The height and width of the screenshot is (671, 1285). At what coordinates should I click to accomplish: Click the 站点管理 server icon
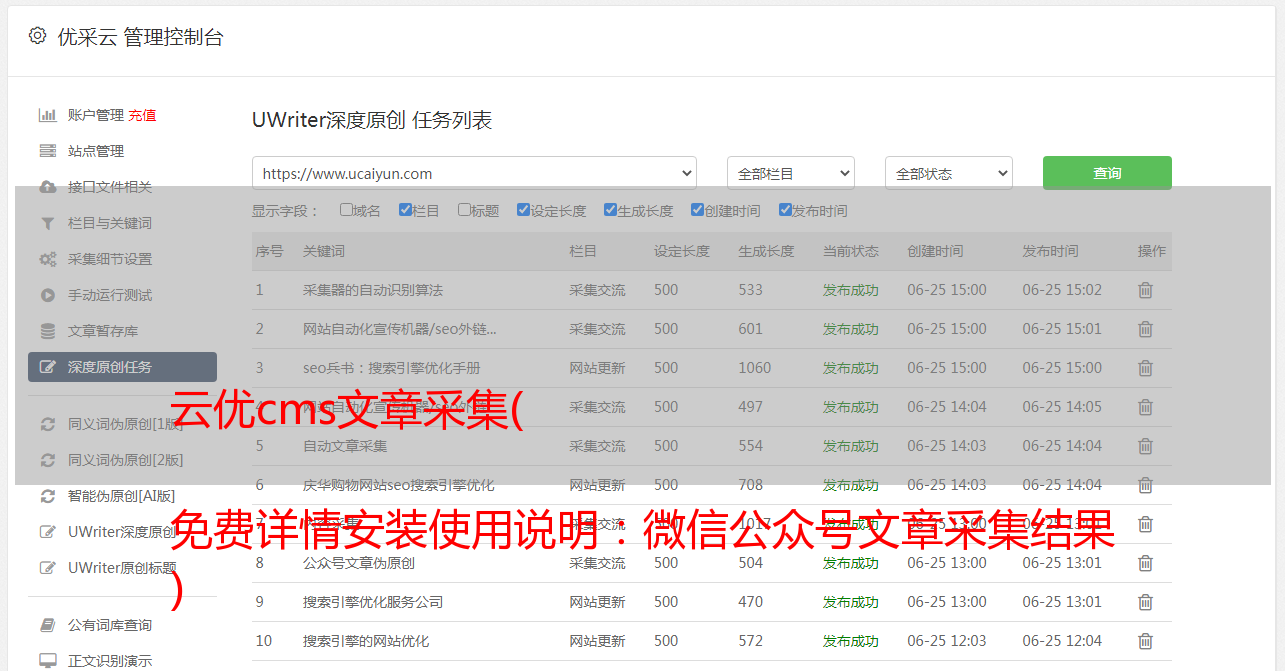47,151
